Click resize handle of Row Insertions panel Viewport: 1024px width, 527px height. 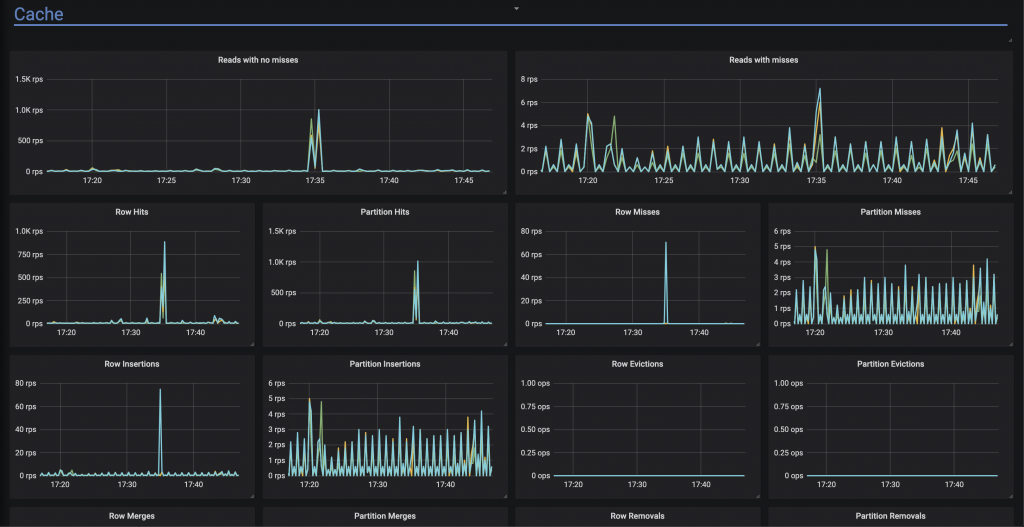pos(251,496)
